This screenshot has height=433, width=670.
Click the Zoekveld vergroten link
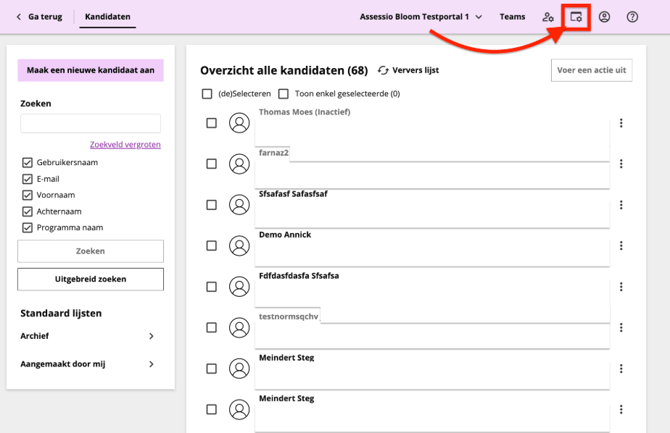(125, 145)
